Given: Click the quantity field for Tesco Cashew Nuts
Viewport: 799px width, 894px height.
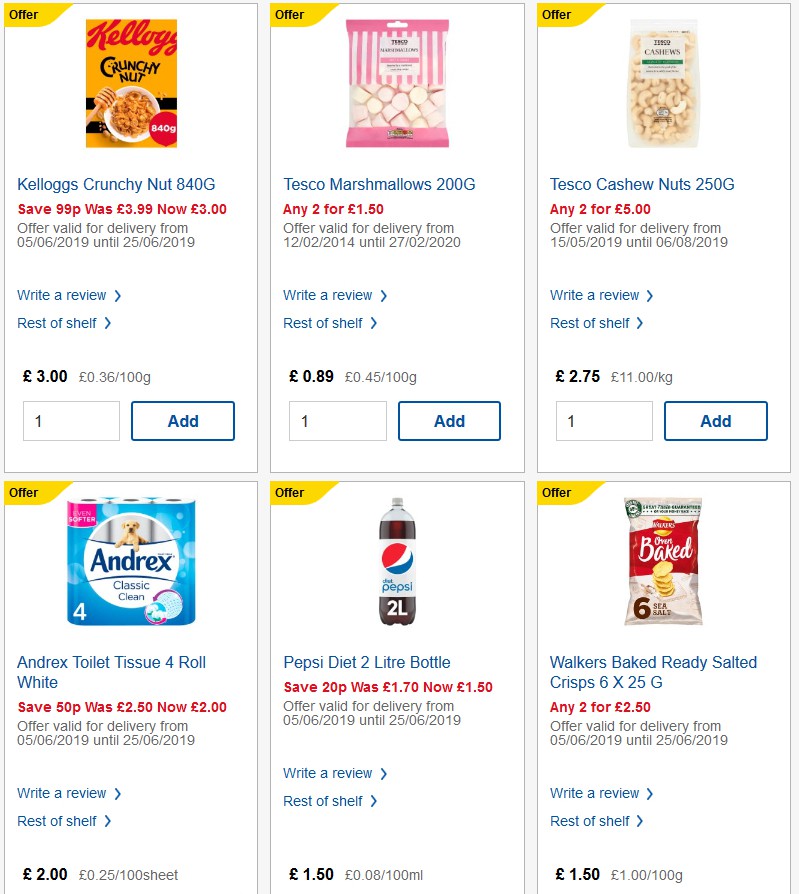Looking at the screenshot, I should [604, 420].
